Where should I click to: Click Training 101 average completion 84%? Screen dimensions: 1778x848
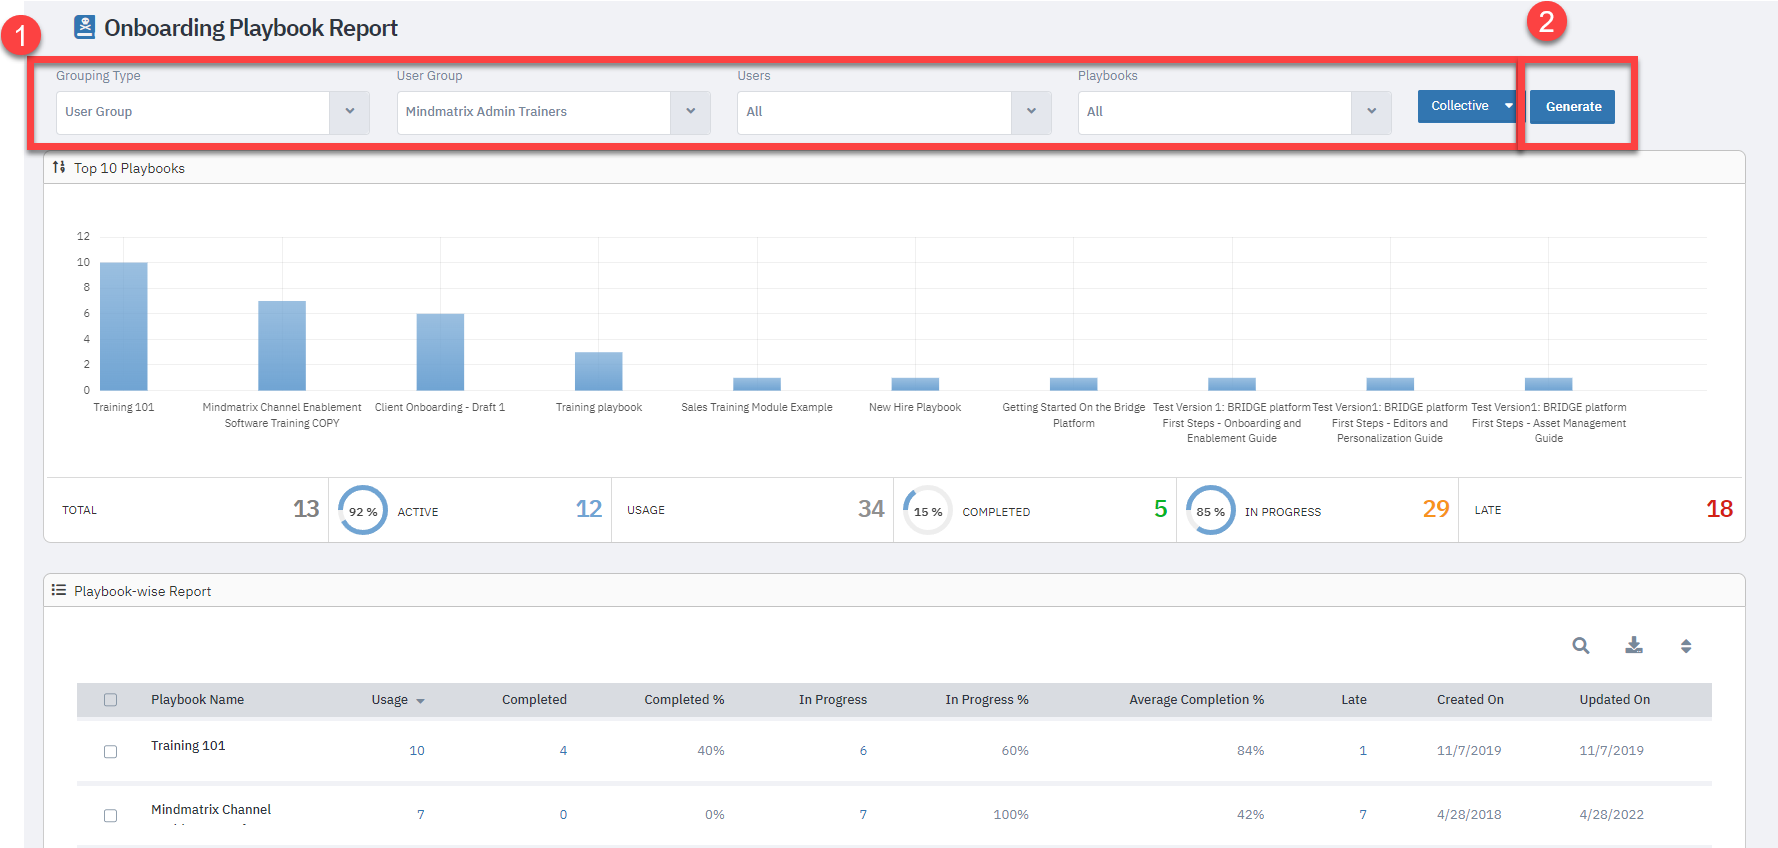(1250, 751)
